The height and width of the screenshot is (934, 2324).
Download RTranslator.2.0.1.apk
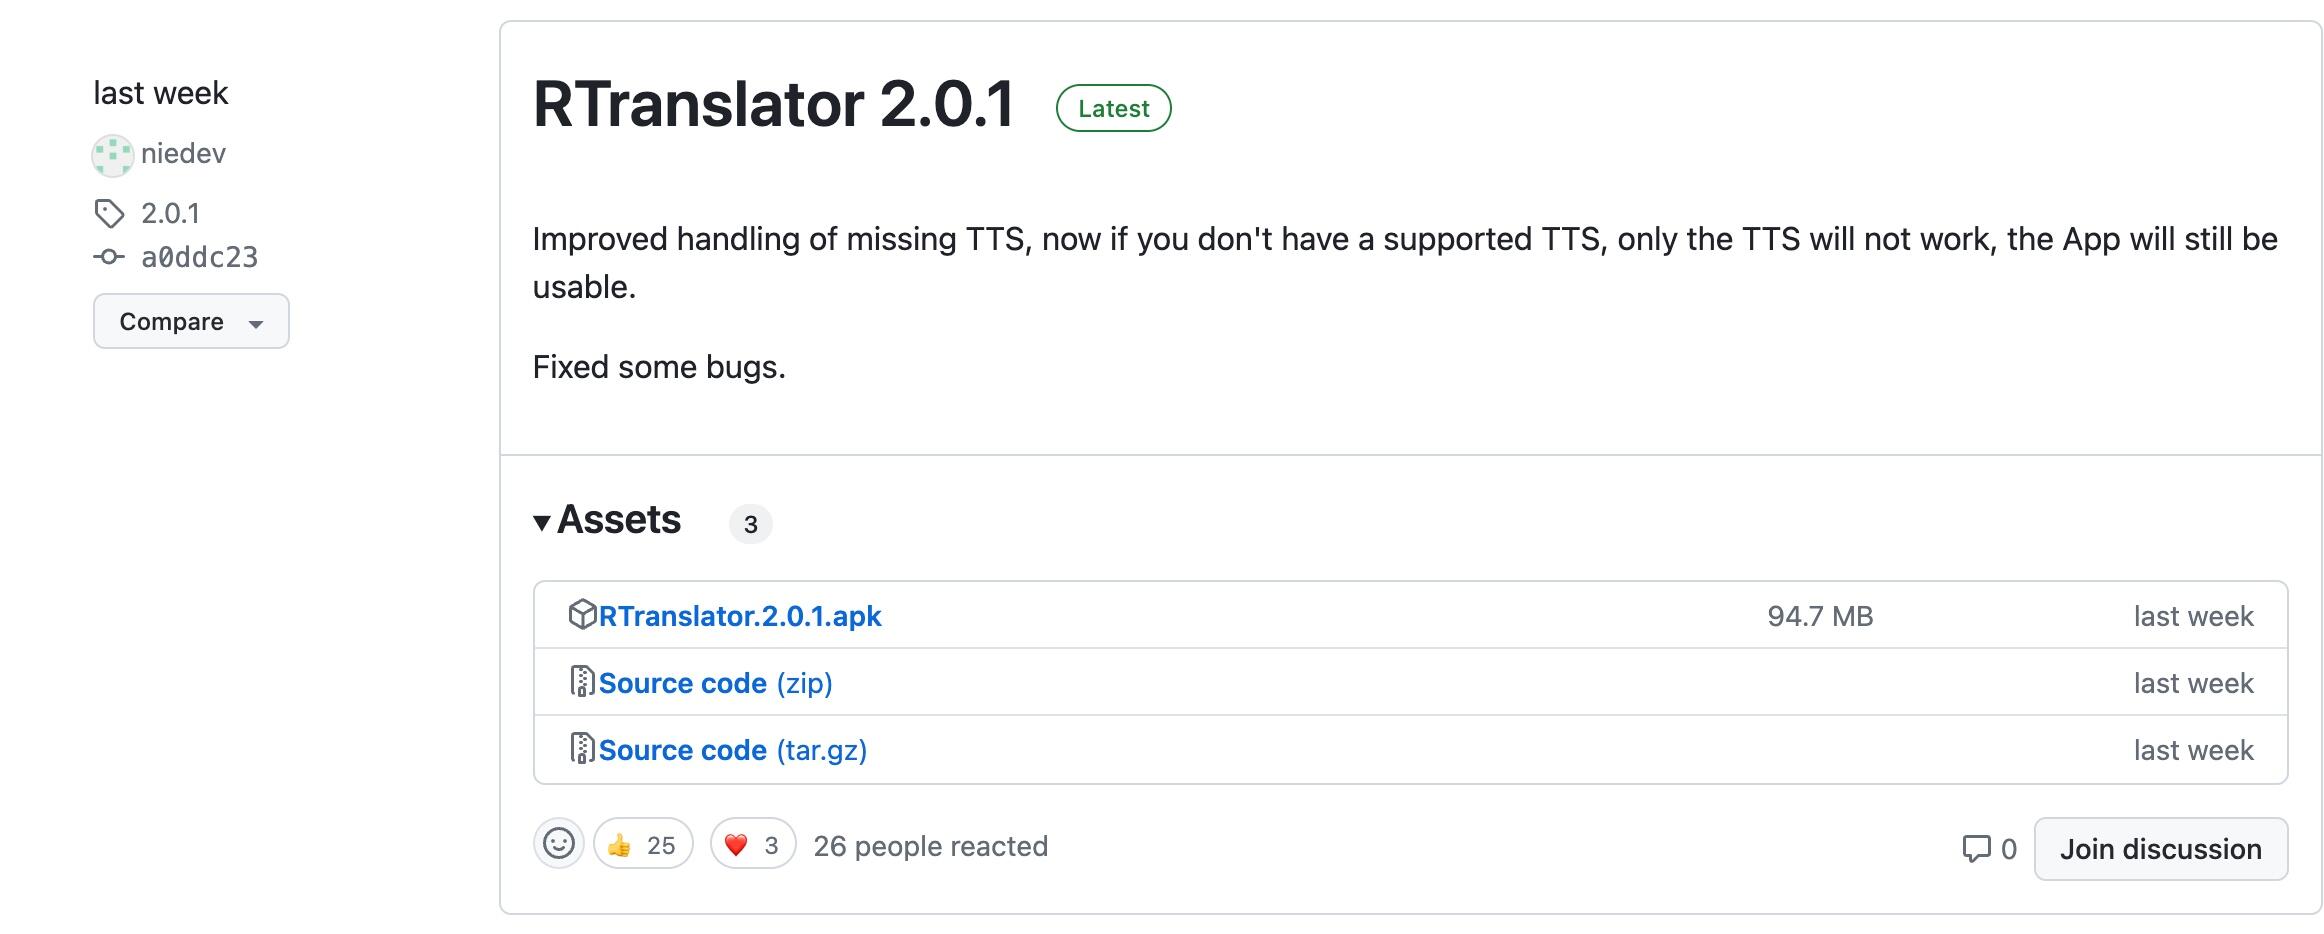click(740, 616)
